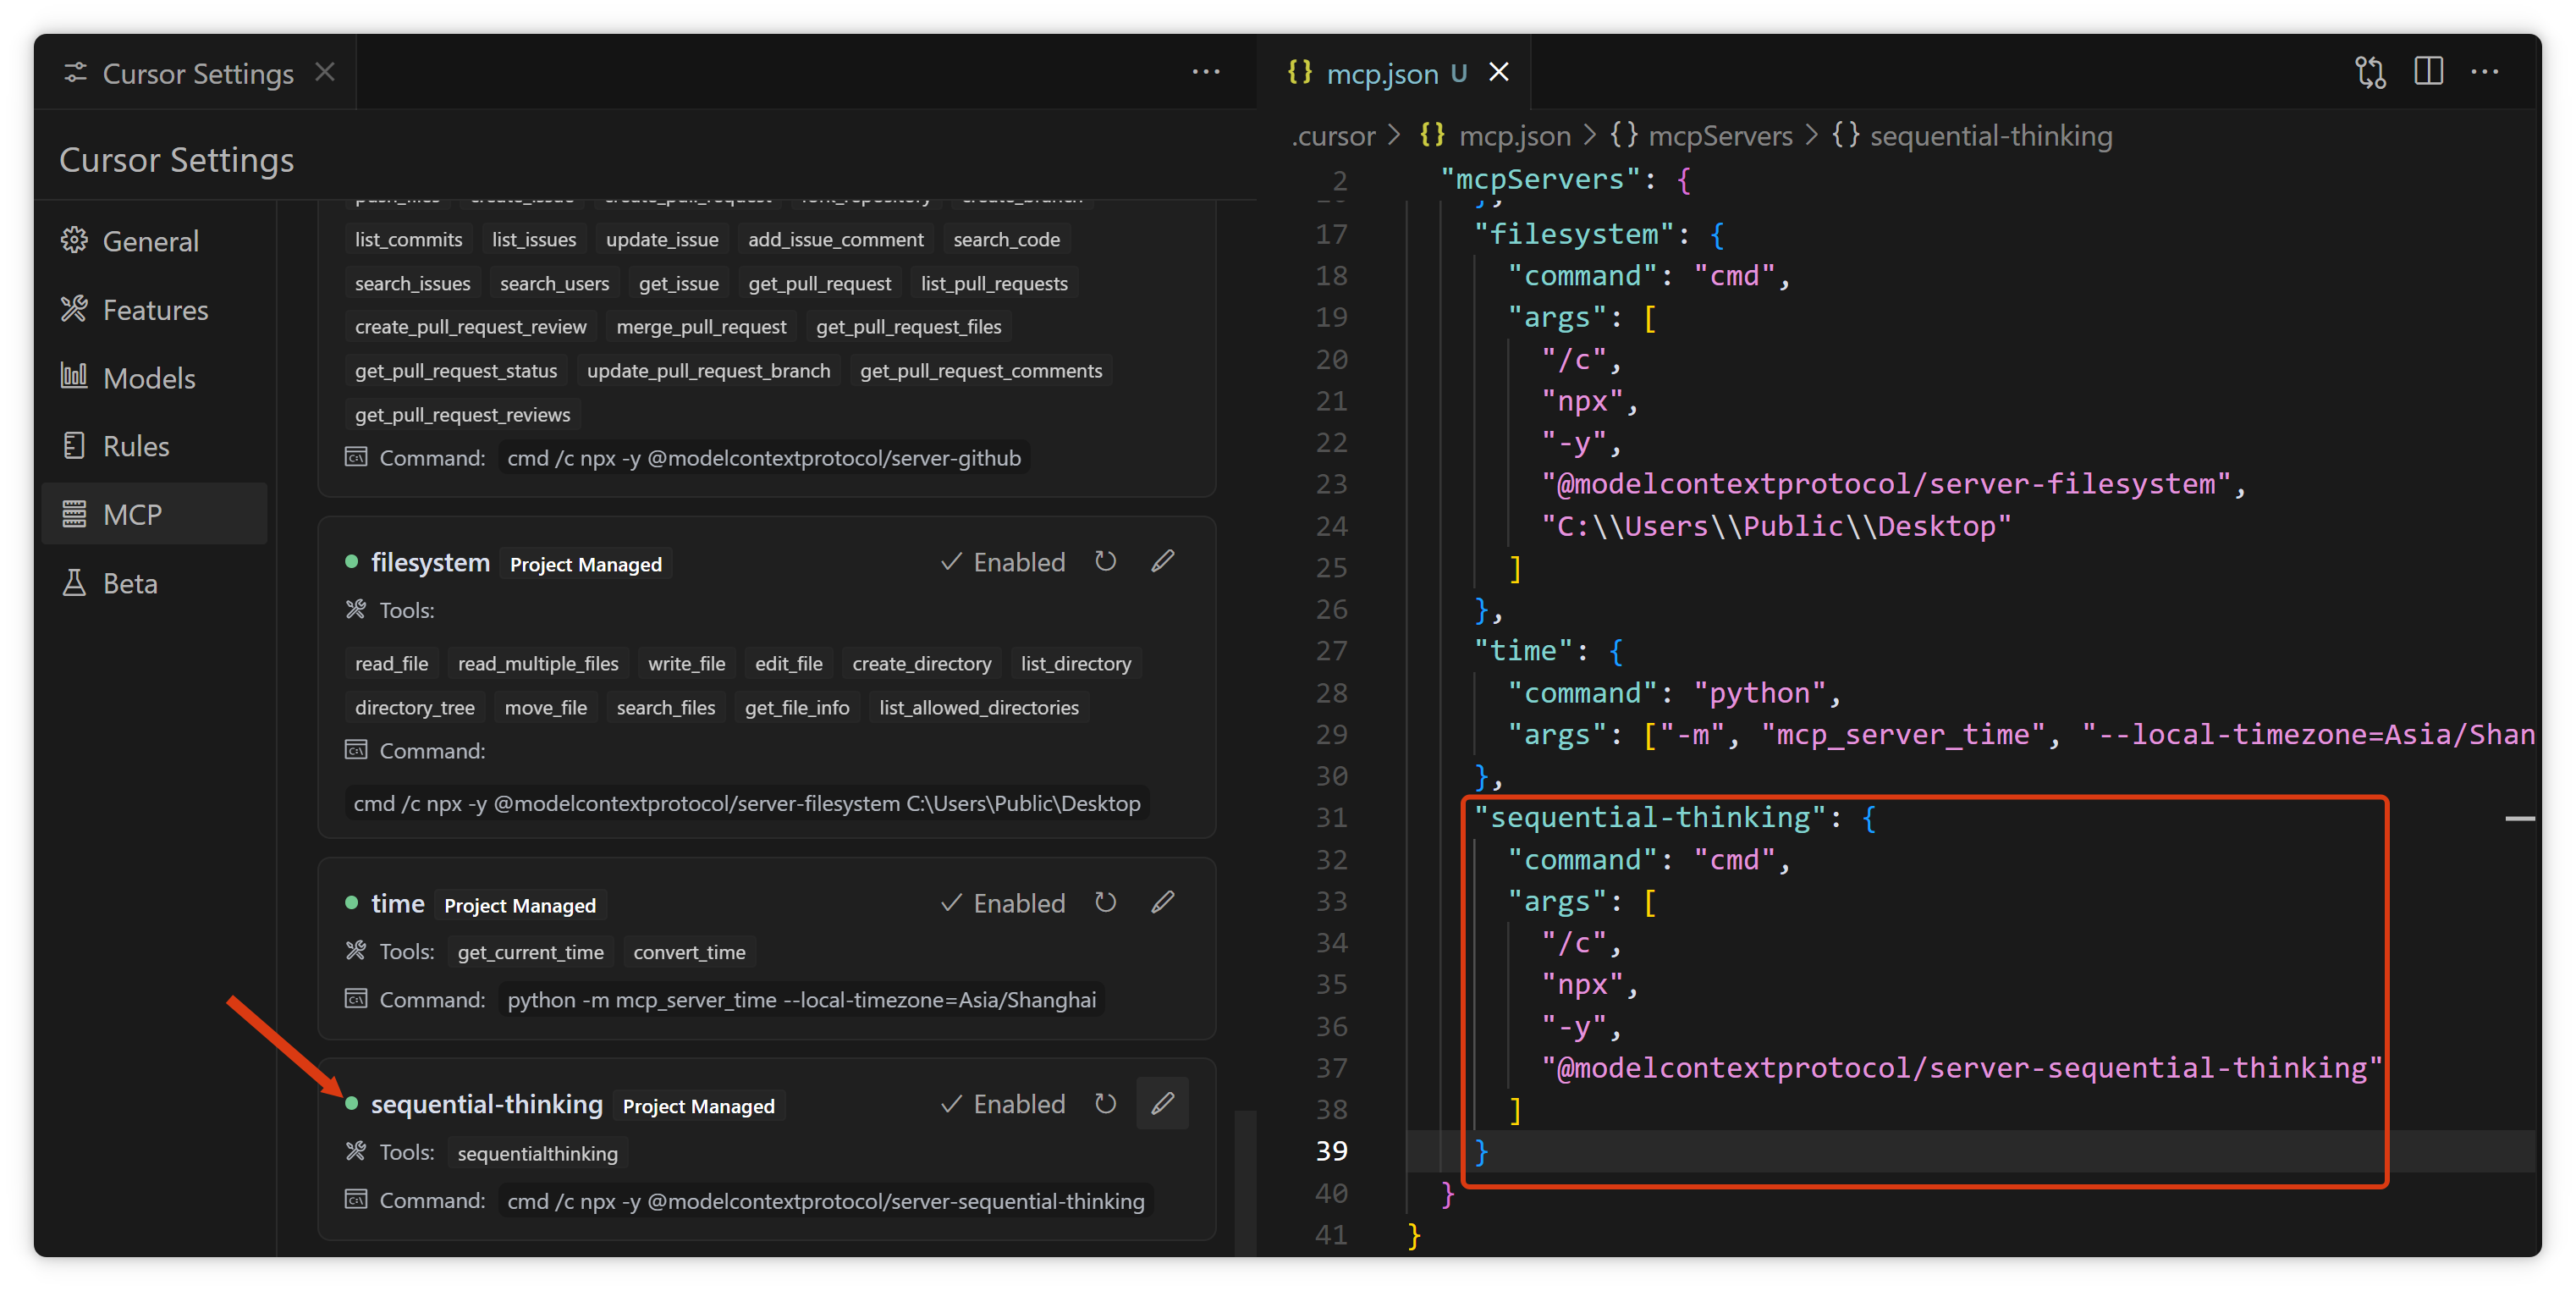Edit the time server configuration
This screenshot has height=1291, width=2576.
click(1162, 903)
